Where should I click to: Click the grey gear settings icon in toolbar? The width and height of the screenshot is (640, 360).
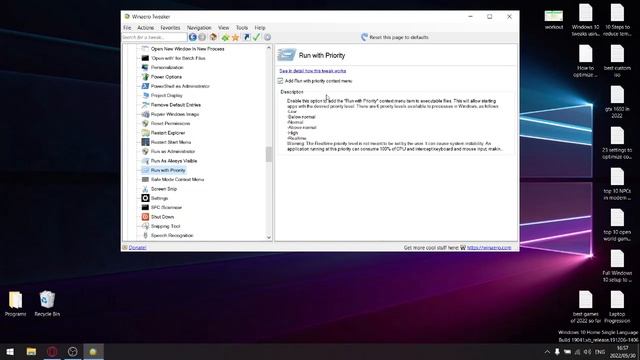tap(267, 37)
